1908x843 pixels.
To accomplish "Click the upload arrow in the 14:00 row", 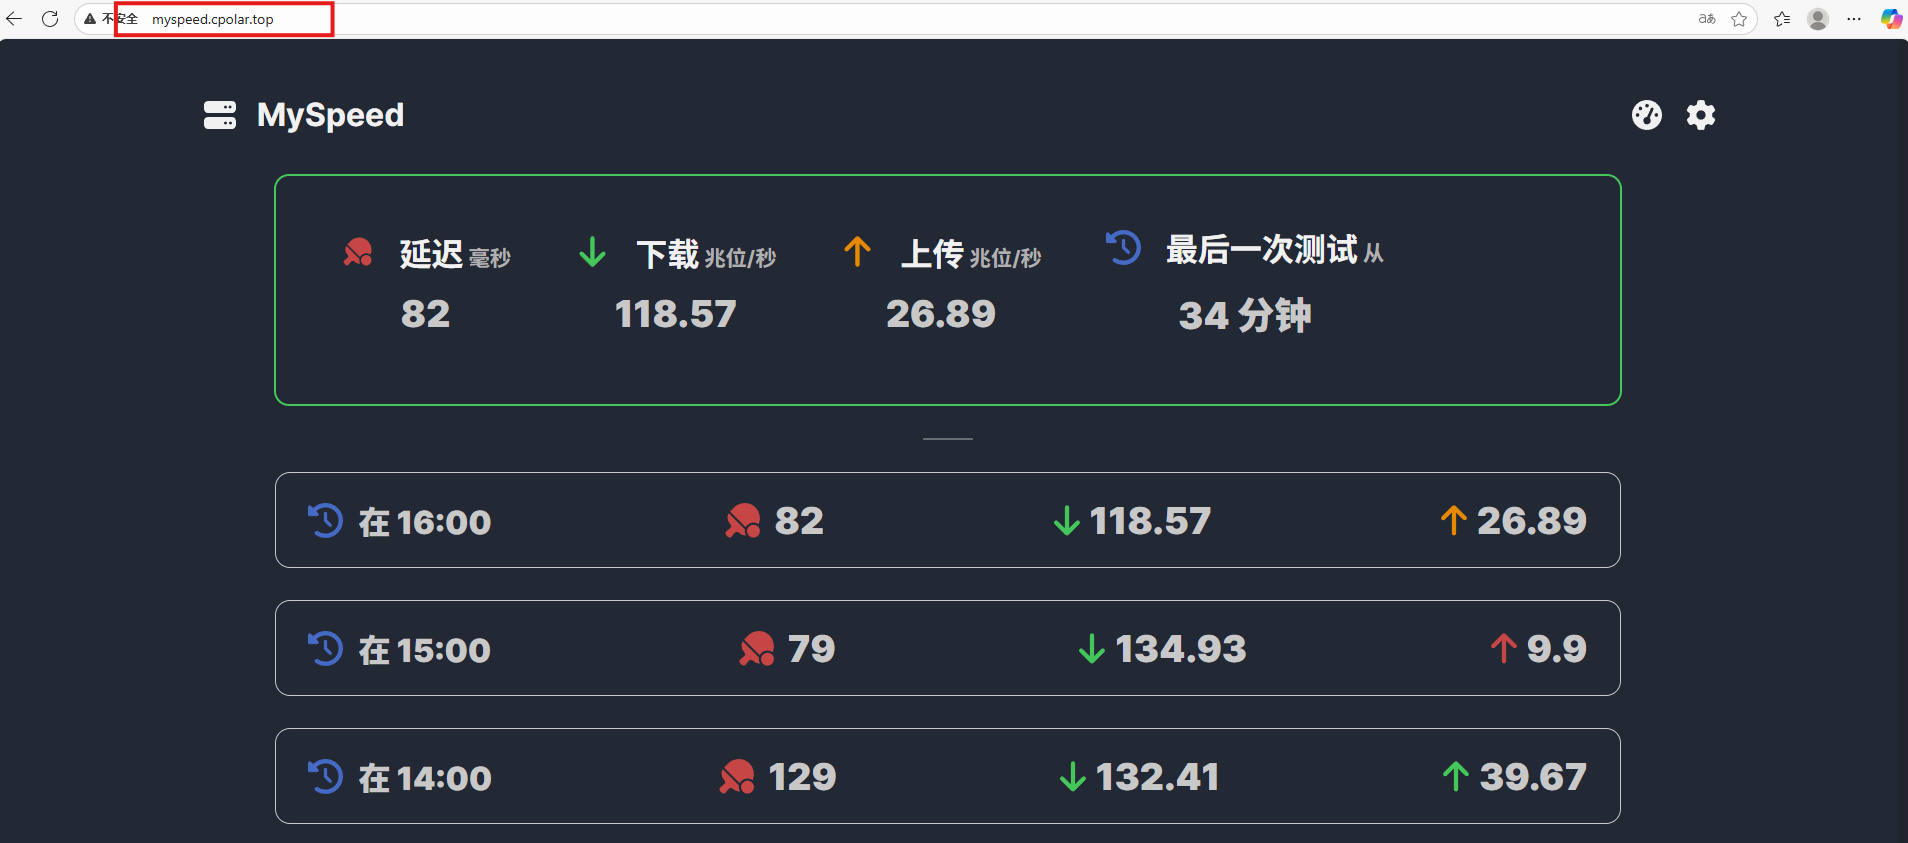I will 1456,776.
